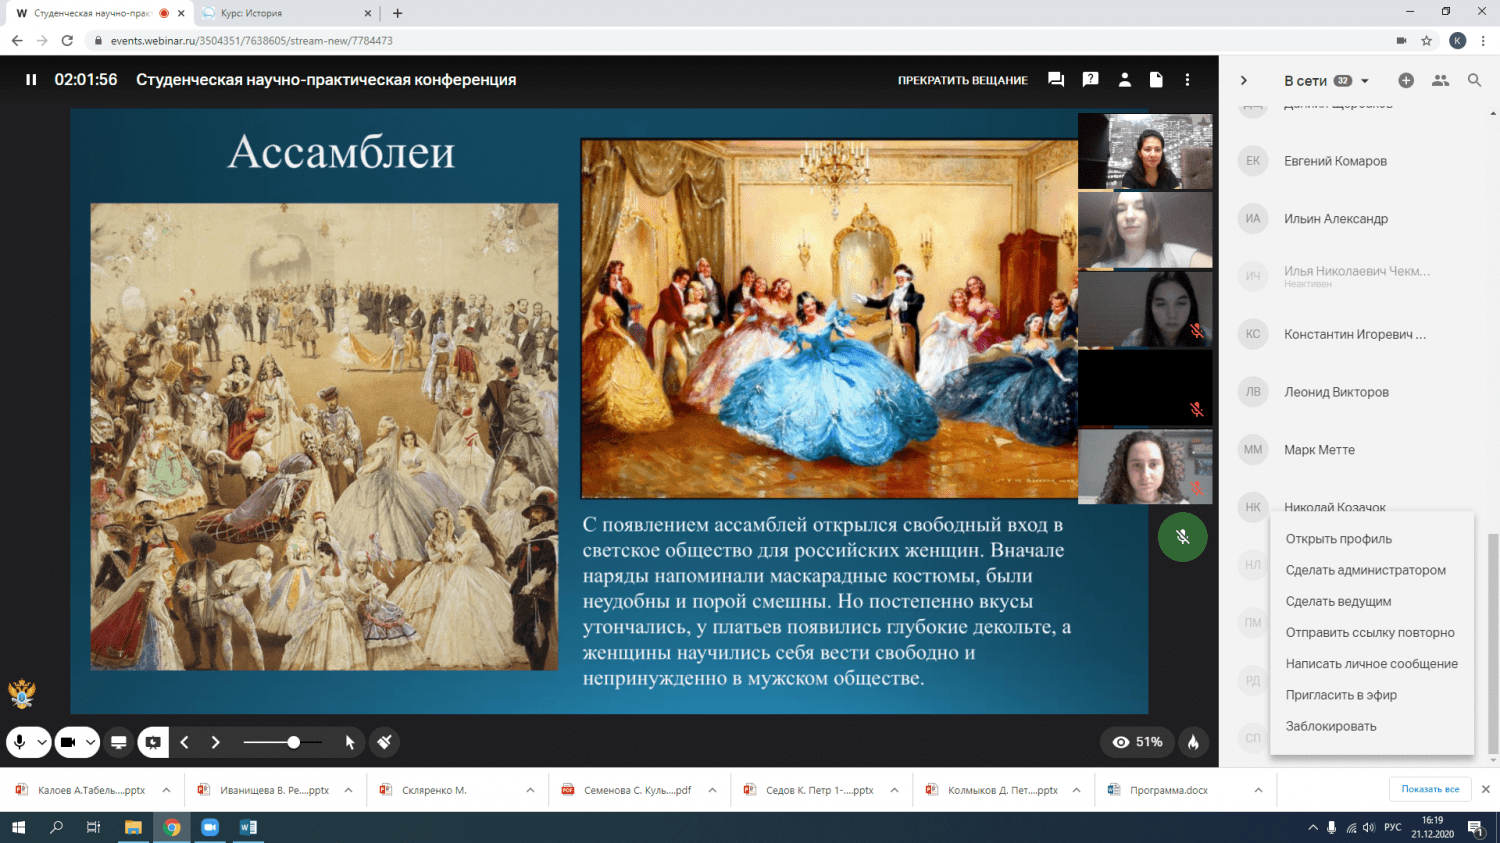
Task: Expand the camera settings chevron
Action: (x=90, y=742)
